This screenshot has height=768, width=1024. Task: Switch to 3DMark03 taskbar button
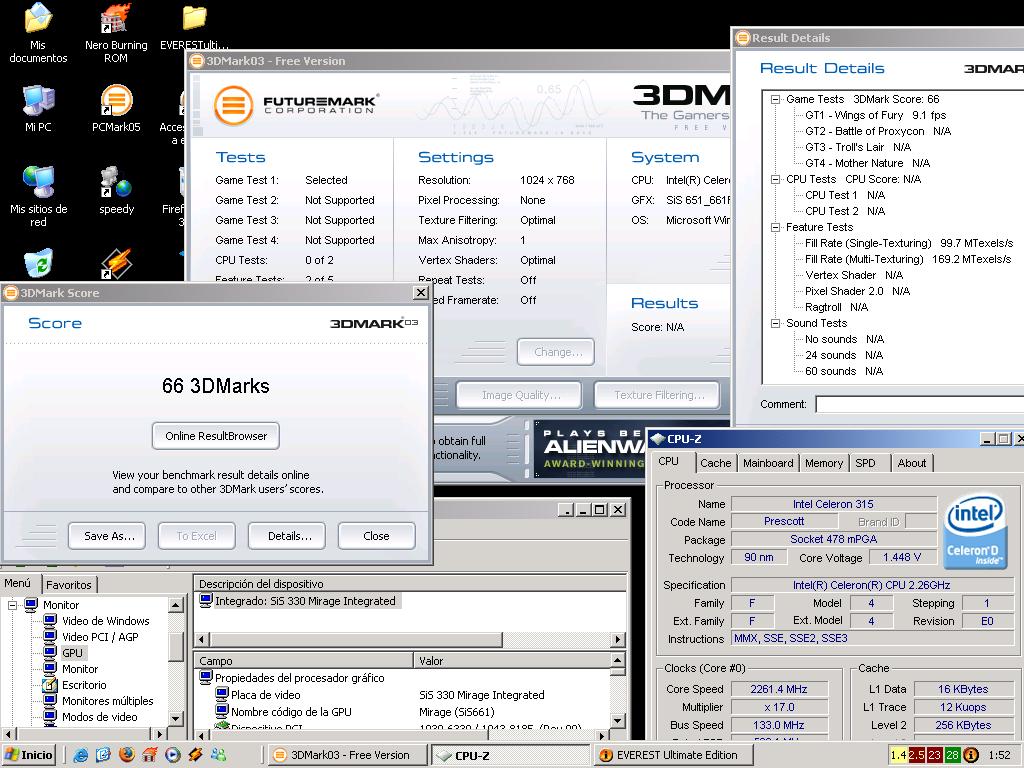[347, 755]
